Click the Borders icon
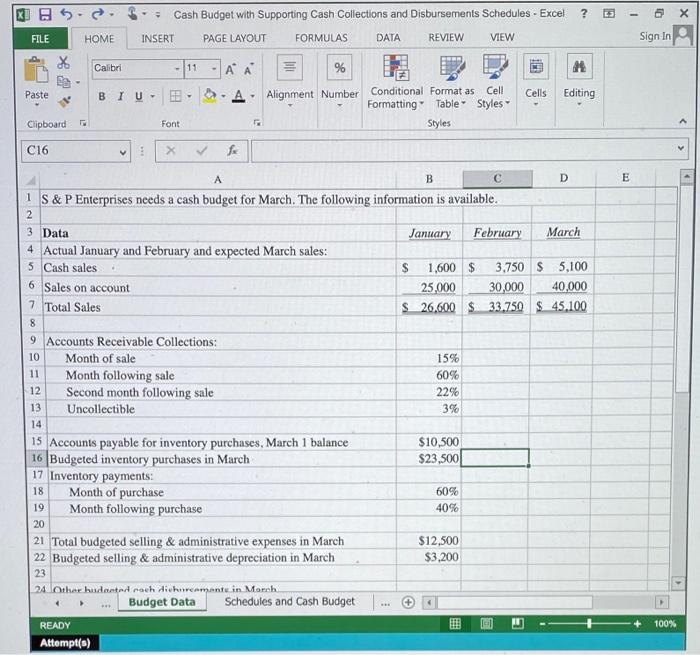Viewport: 700px width, 655px height. click(175, 96)
